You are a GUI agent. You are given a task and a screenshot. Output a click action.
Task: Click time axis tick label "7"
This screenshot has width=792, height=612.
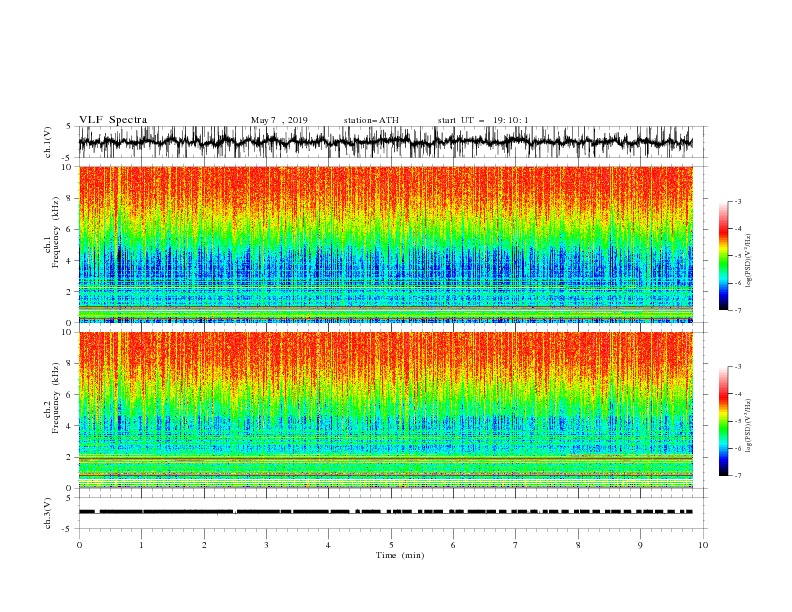point(516,545)
